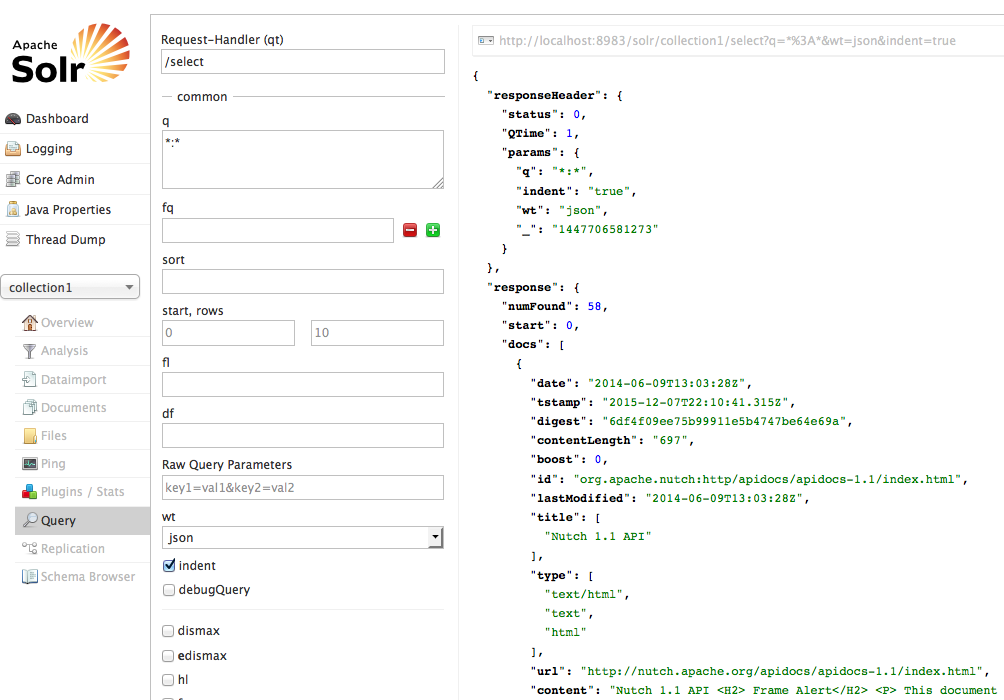Click the Replication nodes icon
The image size is (1004, 700).
click(29, 548)
